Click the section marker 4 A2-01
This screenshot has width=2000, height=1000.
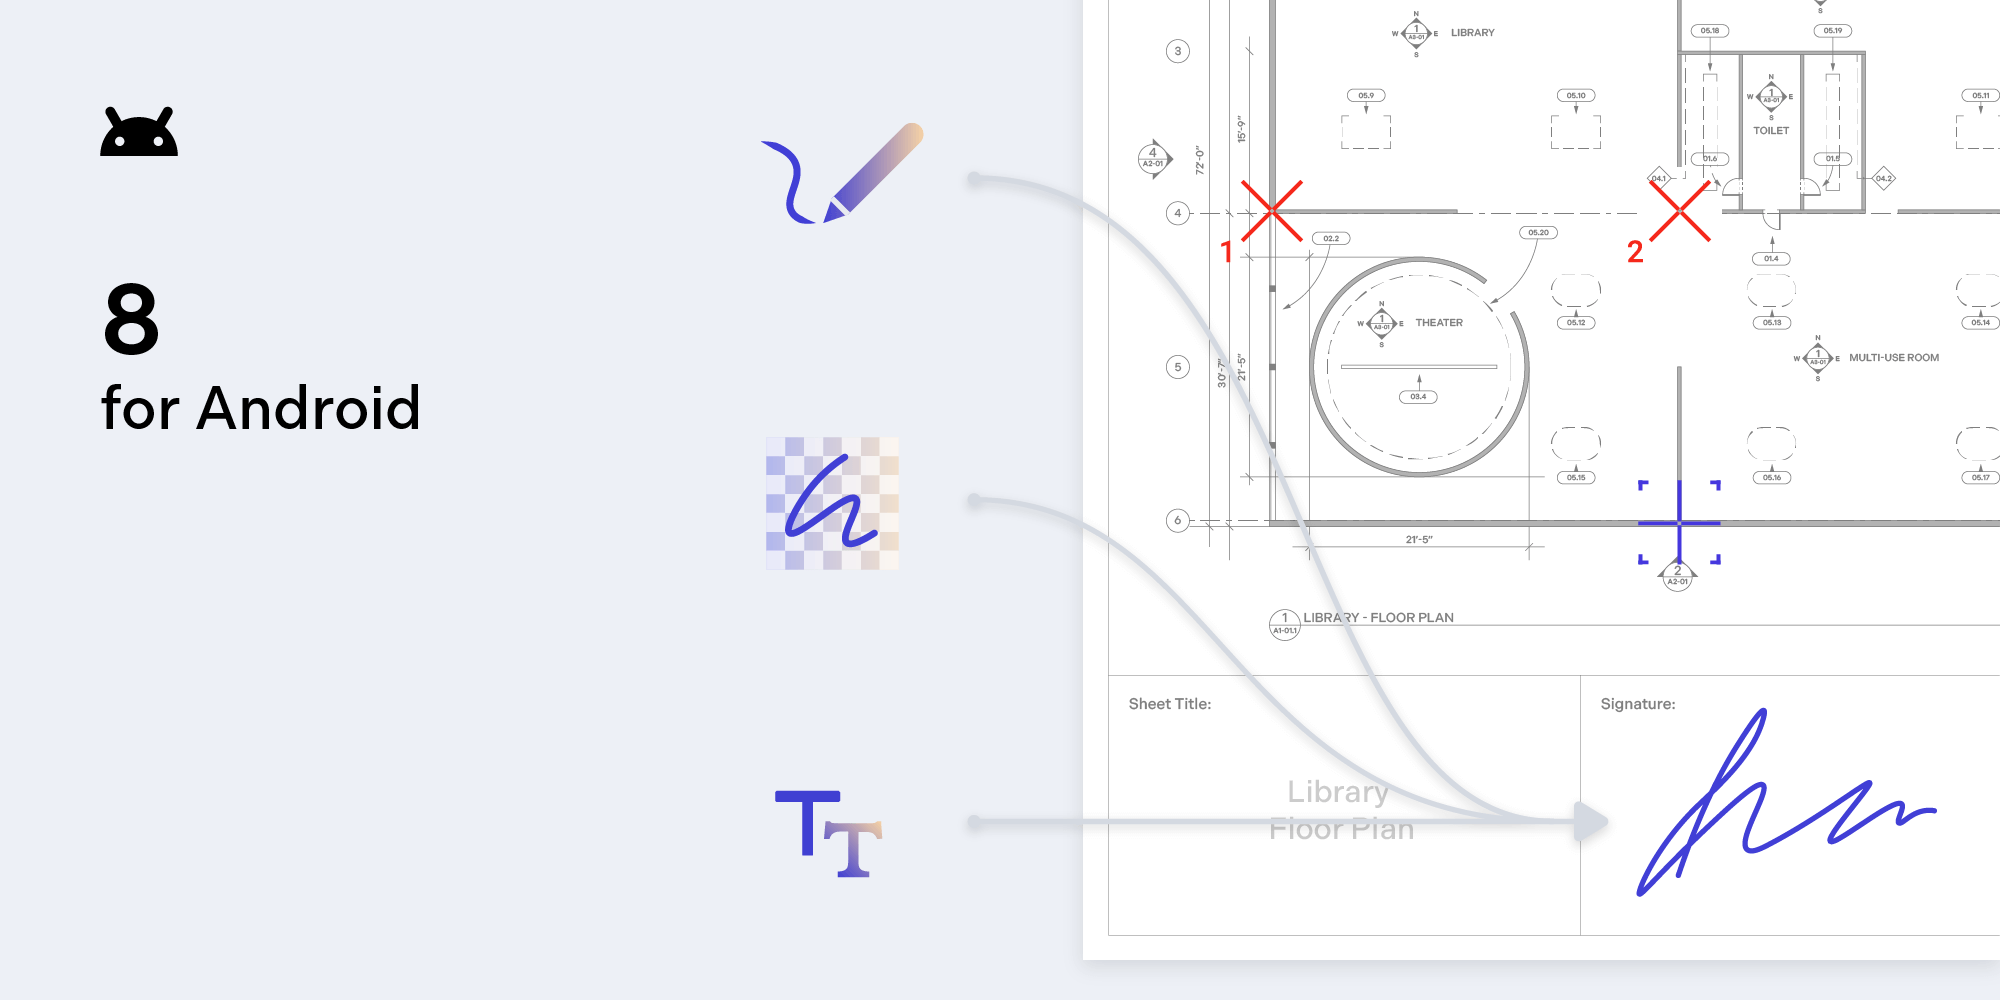click(x=1154, y=158)
